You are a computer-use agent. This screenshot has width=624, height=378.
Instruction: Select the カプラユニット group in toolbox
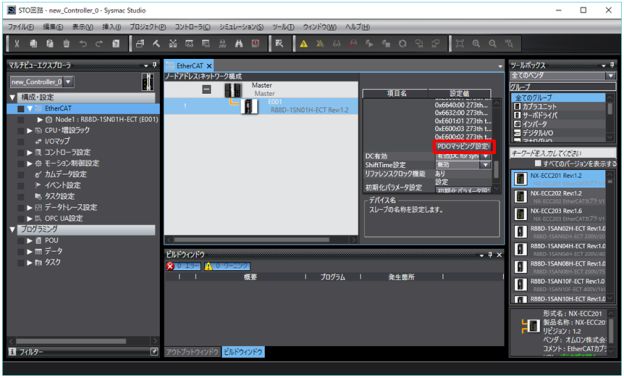click(539, 107)
